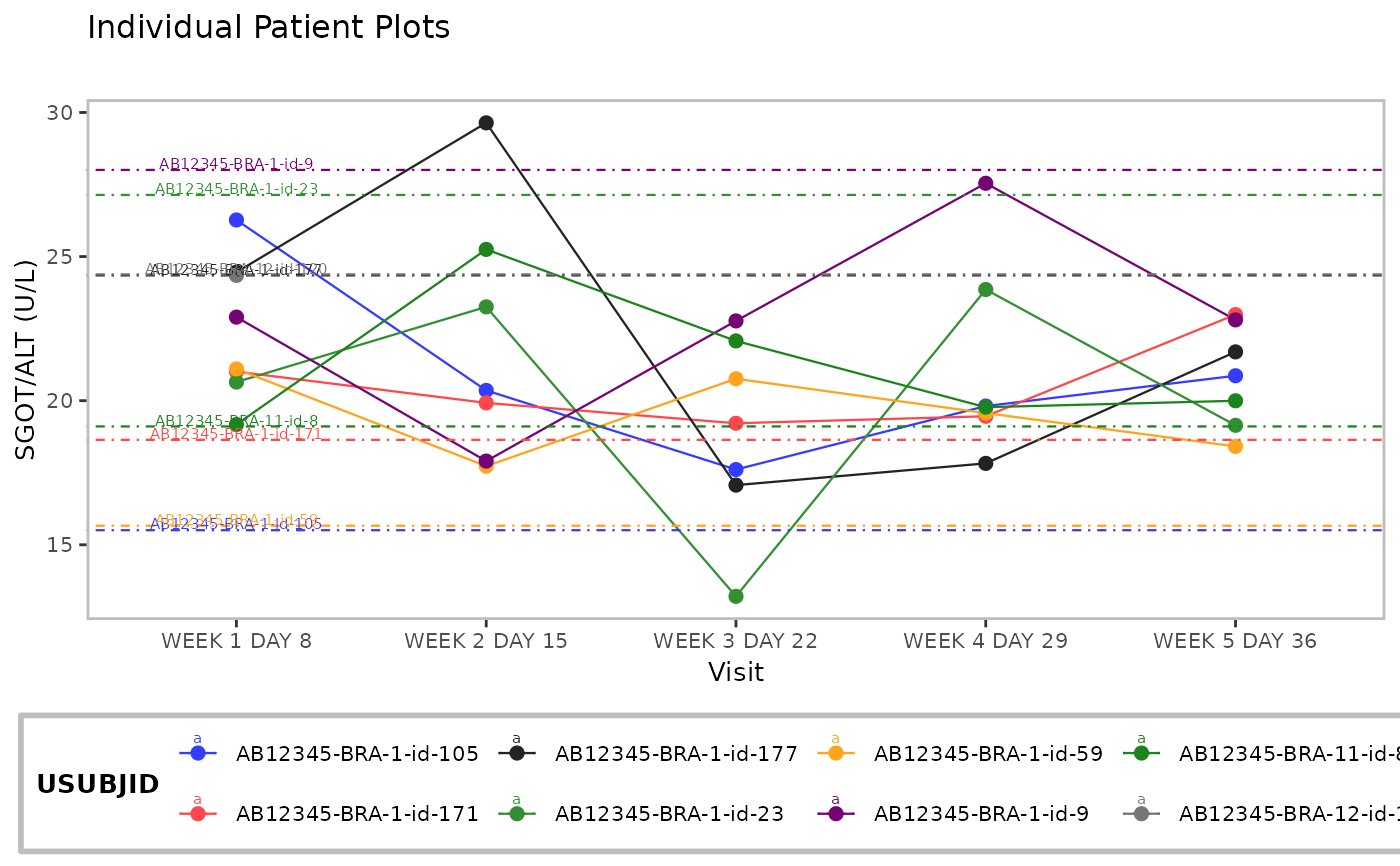This screenshot has width=1400, height=866.
Task: Click the red AB12345-BRA-1-id-171 reference line label
Action: [x=236, y=434]
